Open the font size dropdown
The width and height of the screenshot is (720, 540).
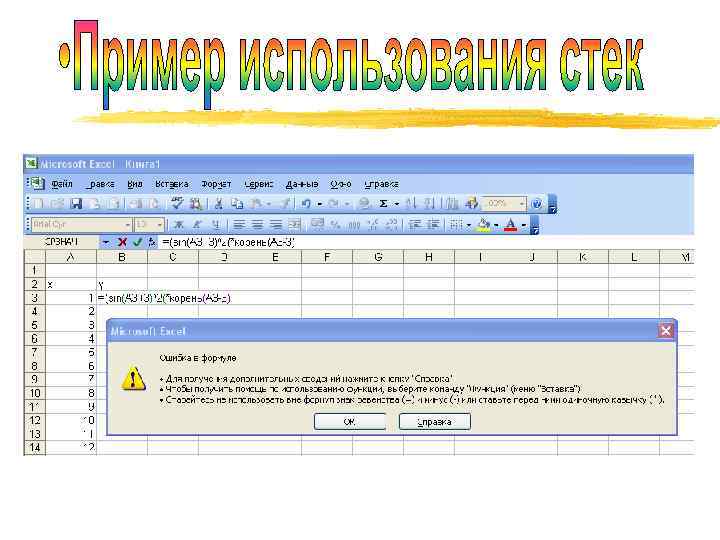[159, 225]
